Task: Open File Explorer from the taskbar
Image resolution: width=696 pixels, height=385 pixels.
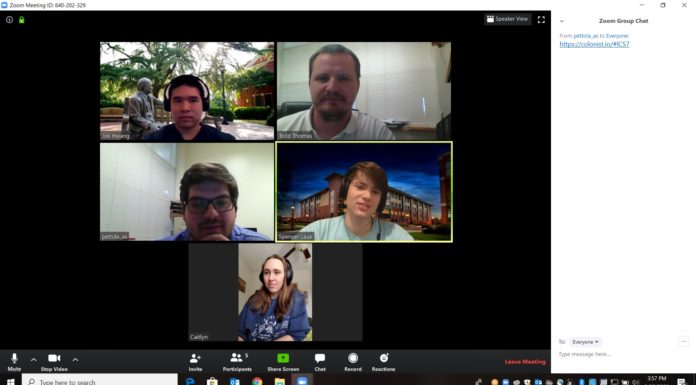Action: click(x=279, y=381)
